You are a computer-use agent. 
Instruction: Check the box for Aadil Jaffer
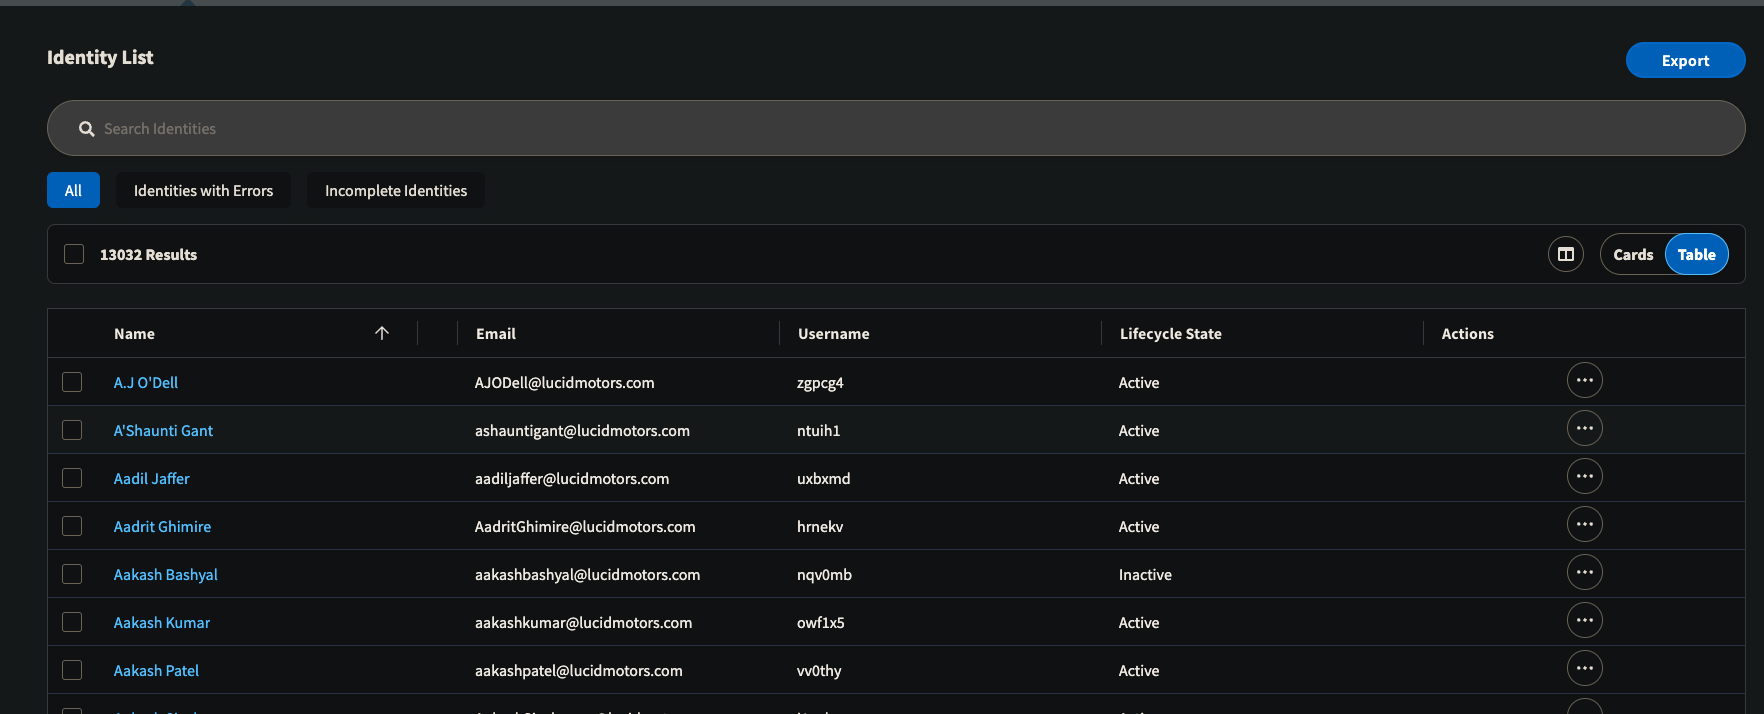(x=72, y=478)
